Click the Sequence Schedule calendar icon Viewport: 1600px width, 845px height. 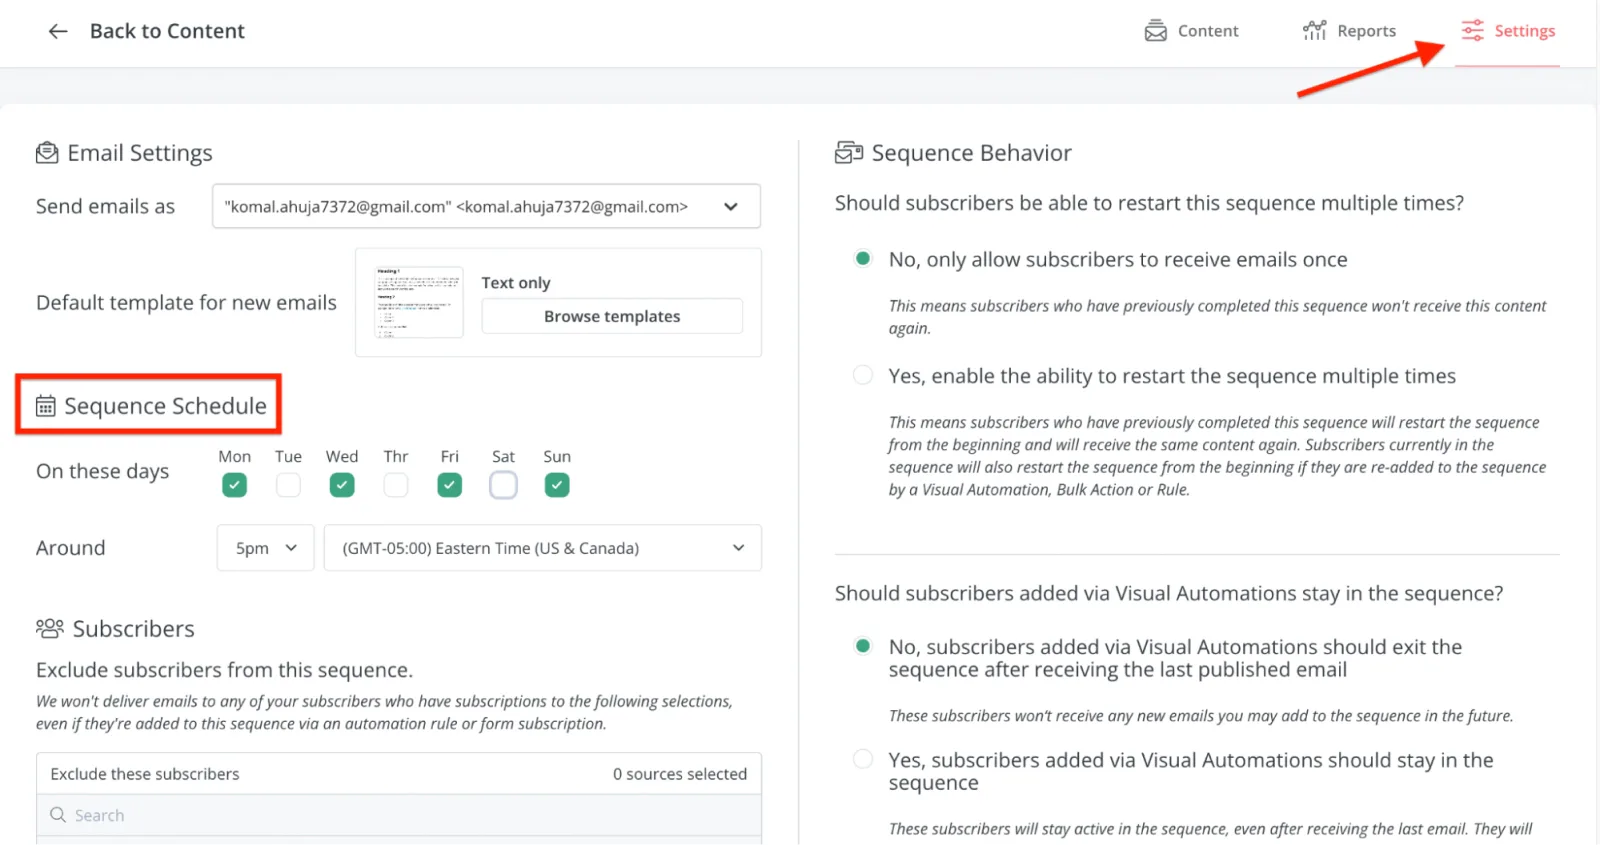(46, 406)
